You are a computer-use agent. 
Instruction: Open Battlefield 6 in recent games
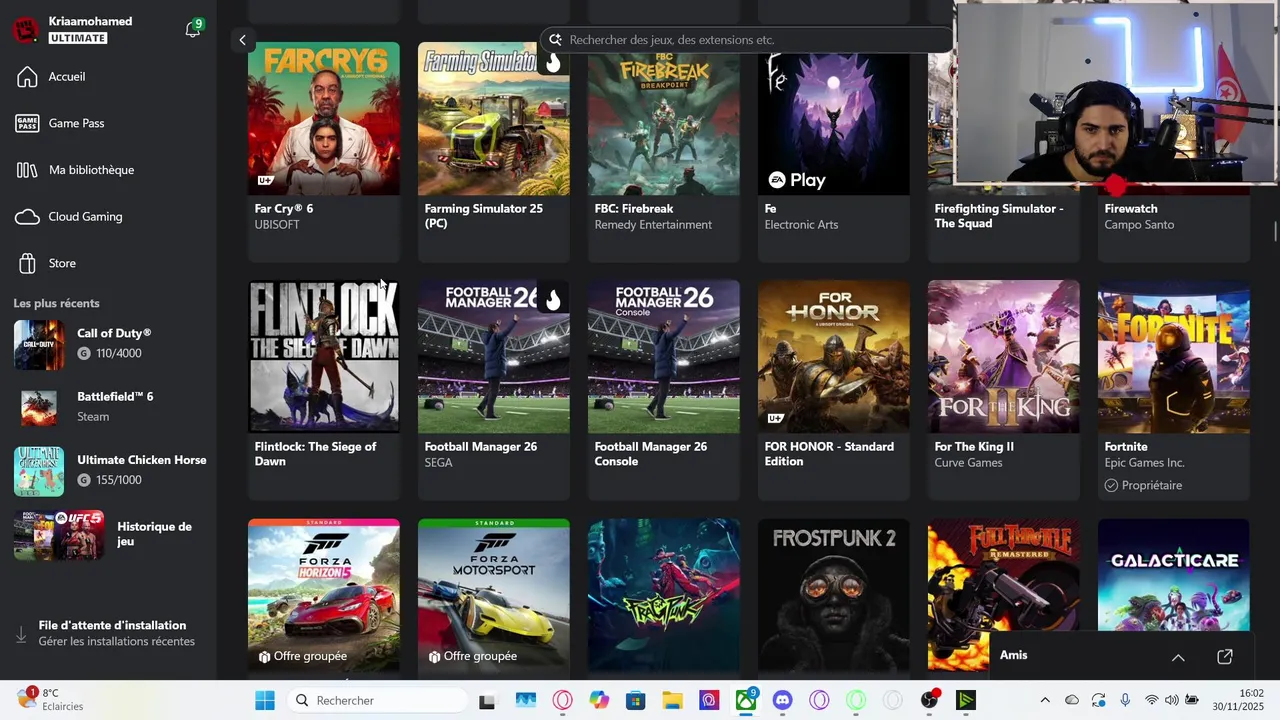pyautogui.click(x=108, y=406)
